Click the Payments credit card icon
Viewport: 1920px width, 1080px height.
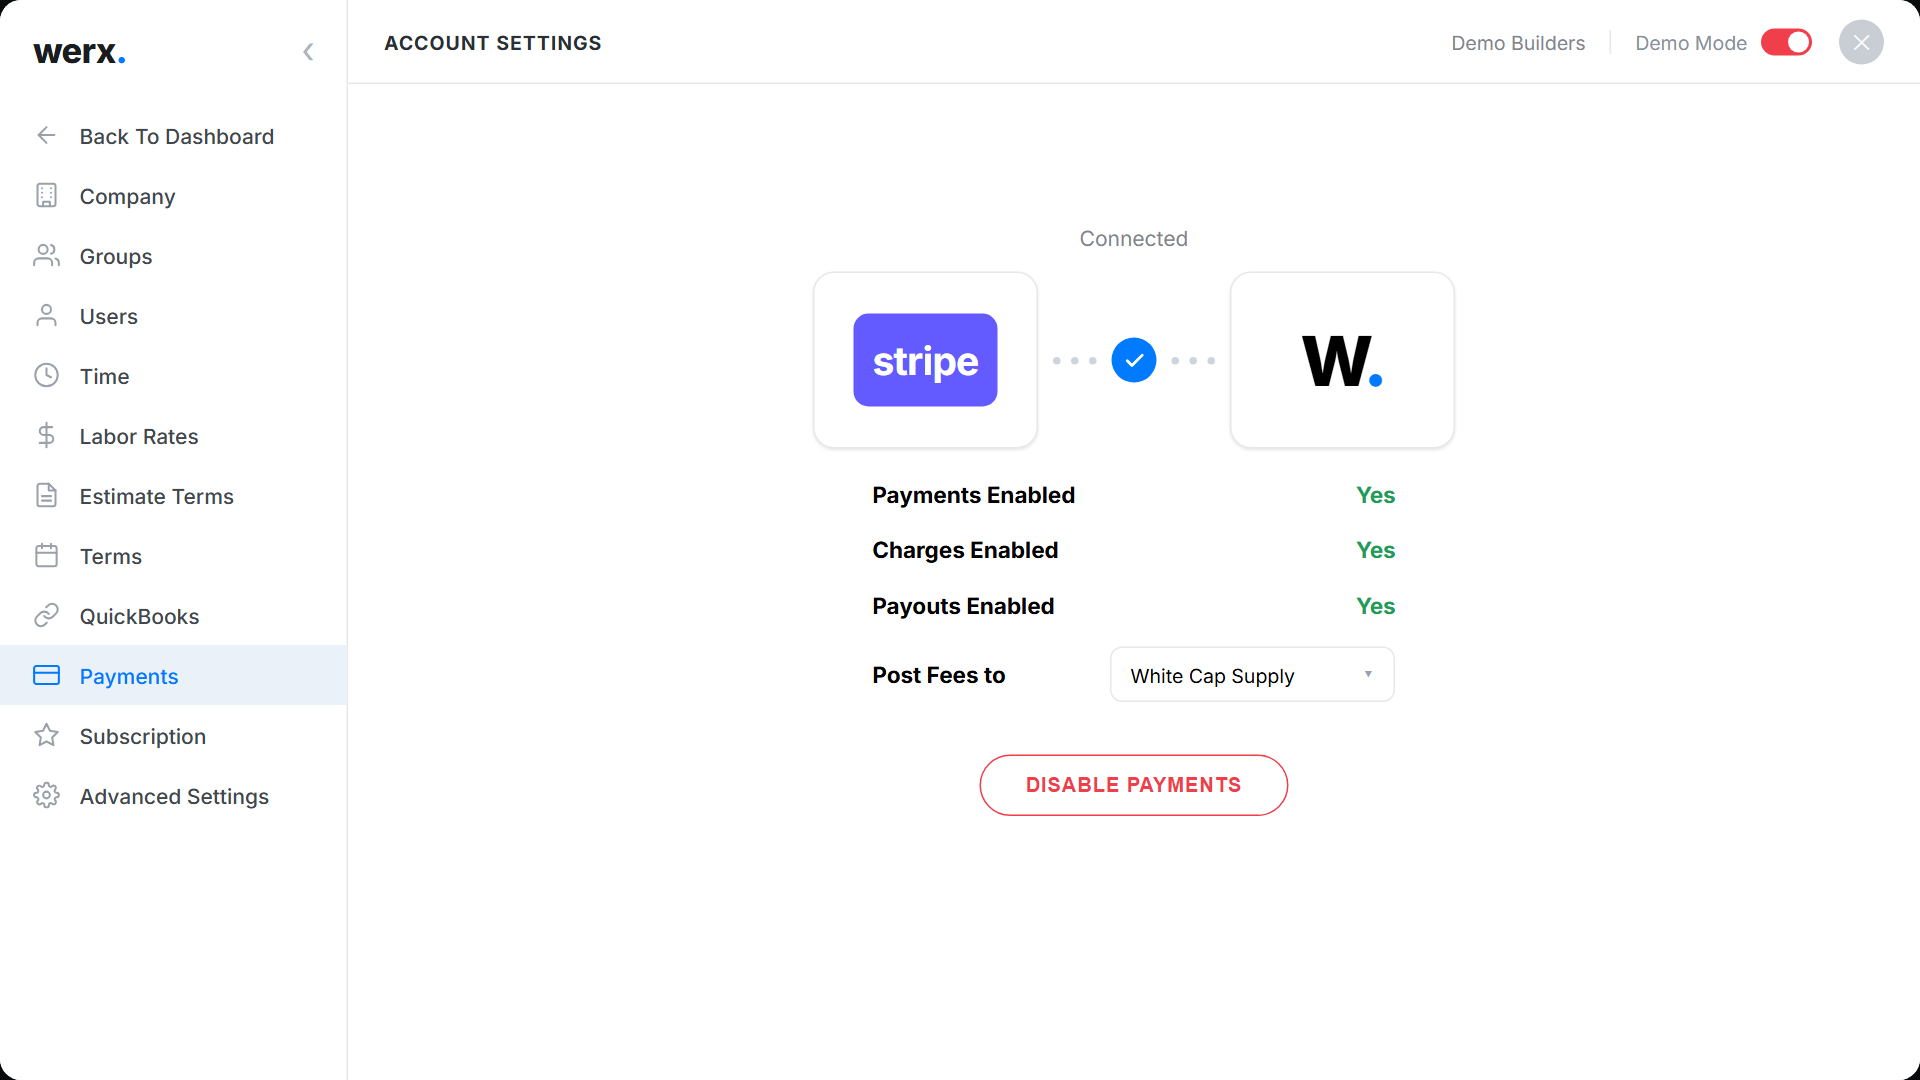(x=46, y=675)
